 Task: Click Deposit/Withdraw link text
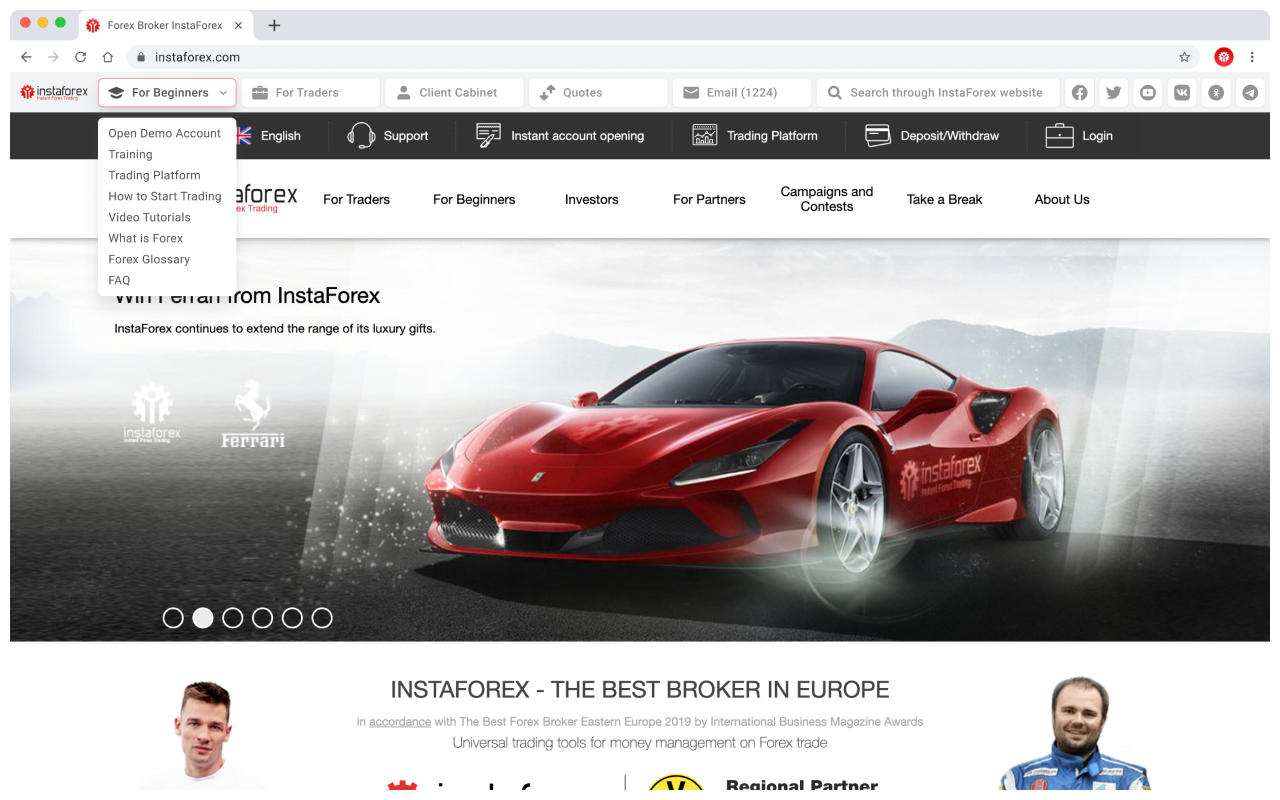[950, 135]
